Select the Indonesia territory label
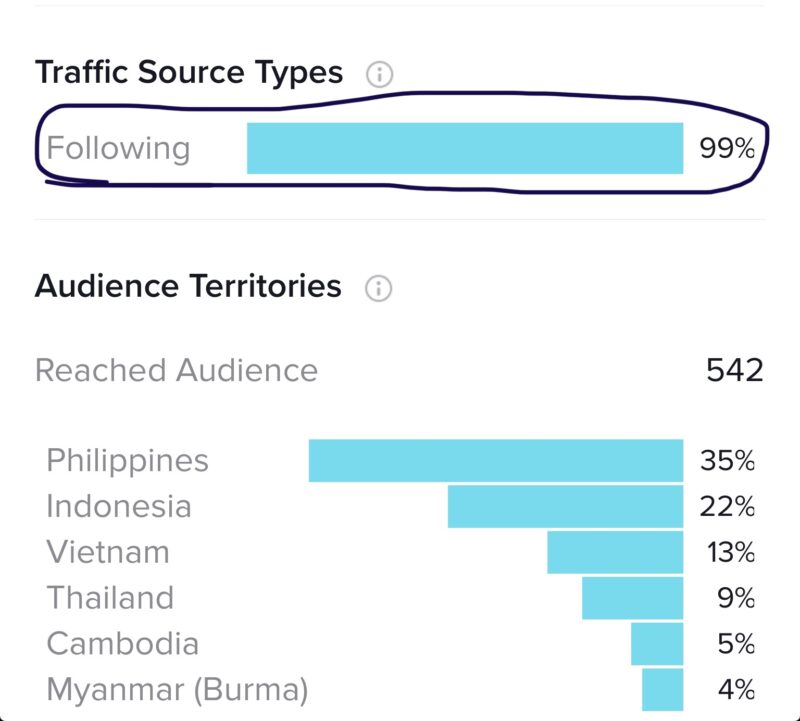This screenshot has width=800, height=721. (118, 506)
